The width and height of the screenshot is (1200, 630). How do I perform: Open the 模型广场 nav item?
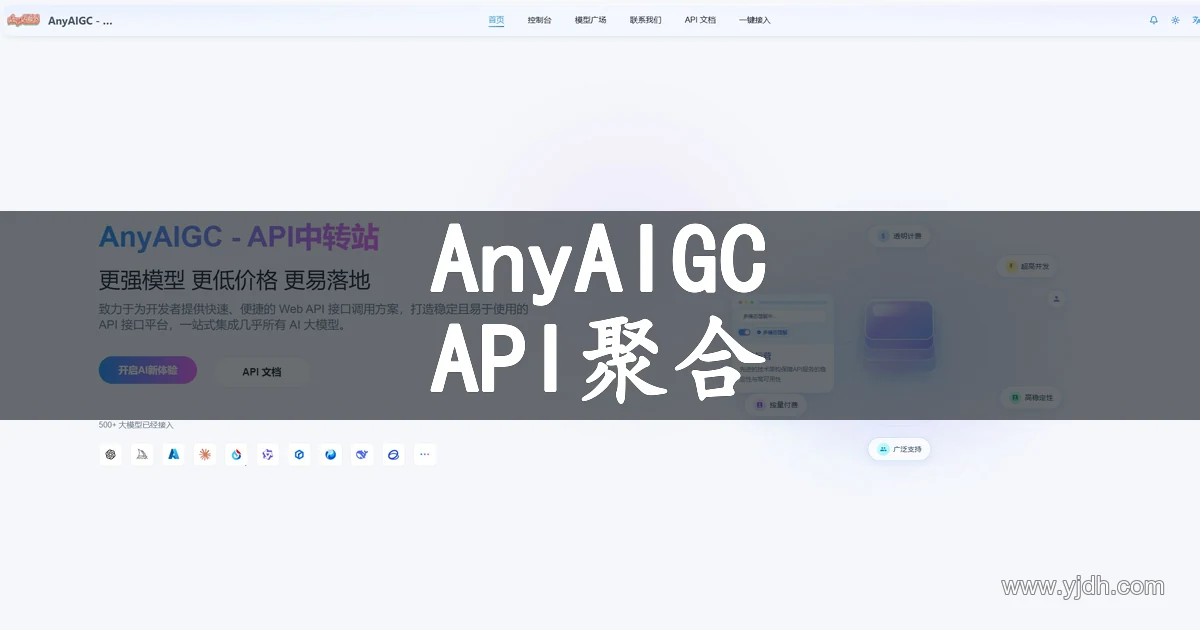coord(590,20)
